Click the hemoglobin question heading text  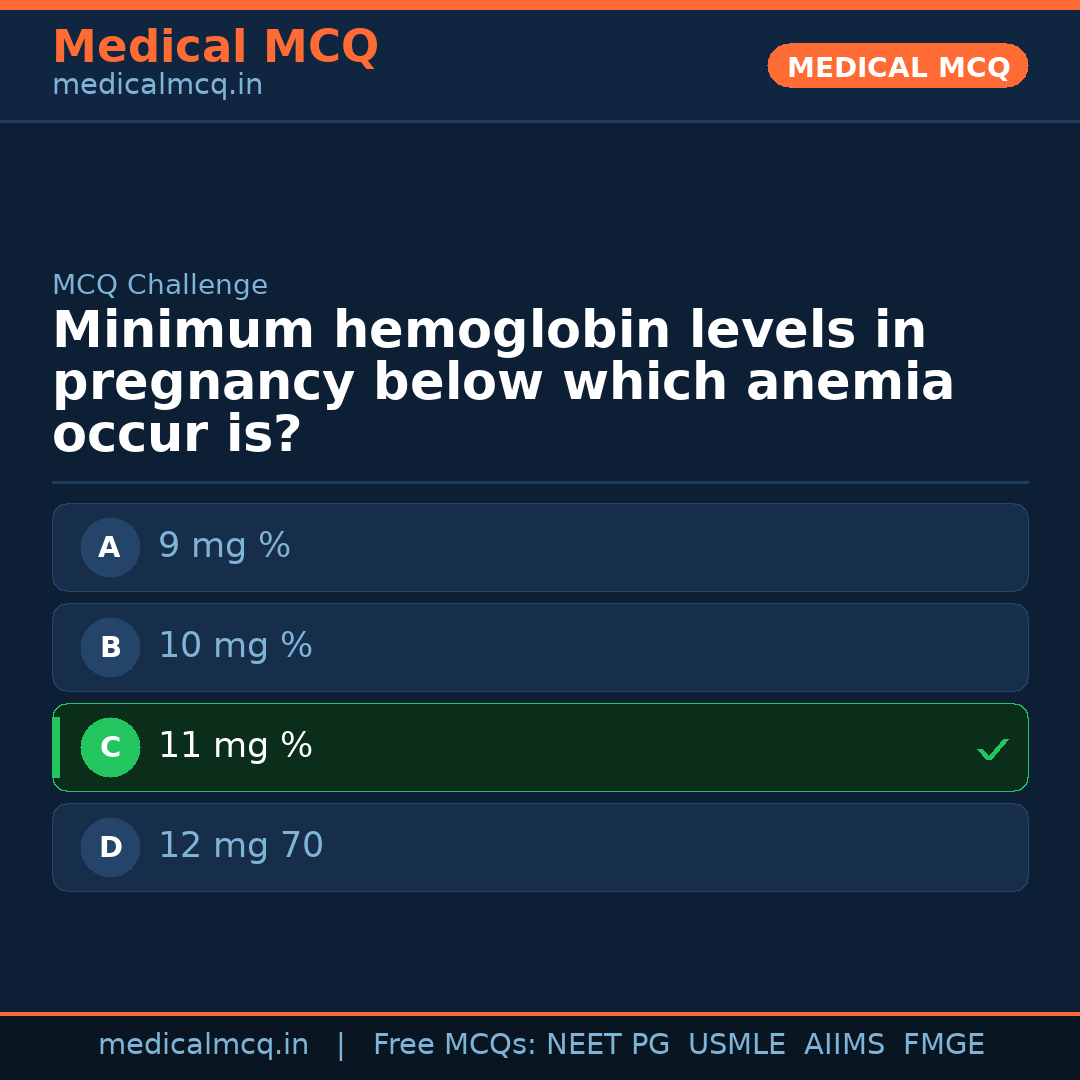click(x=503, y=383)
